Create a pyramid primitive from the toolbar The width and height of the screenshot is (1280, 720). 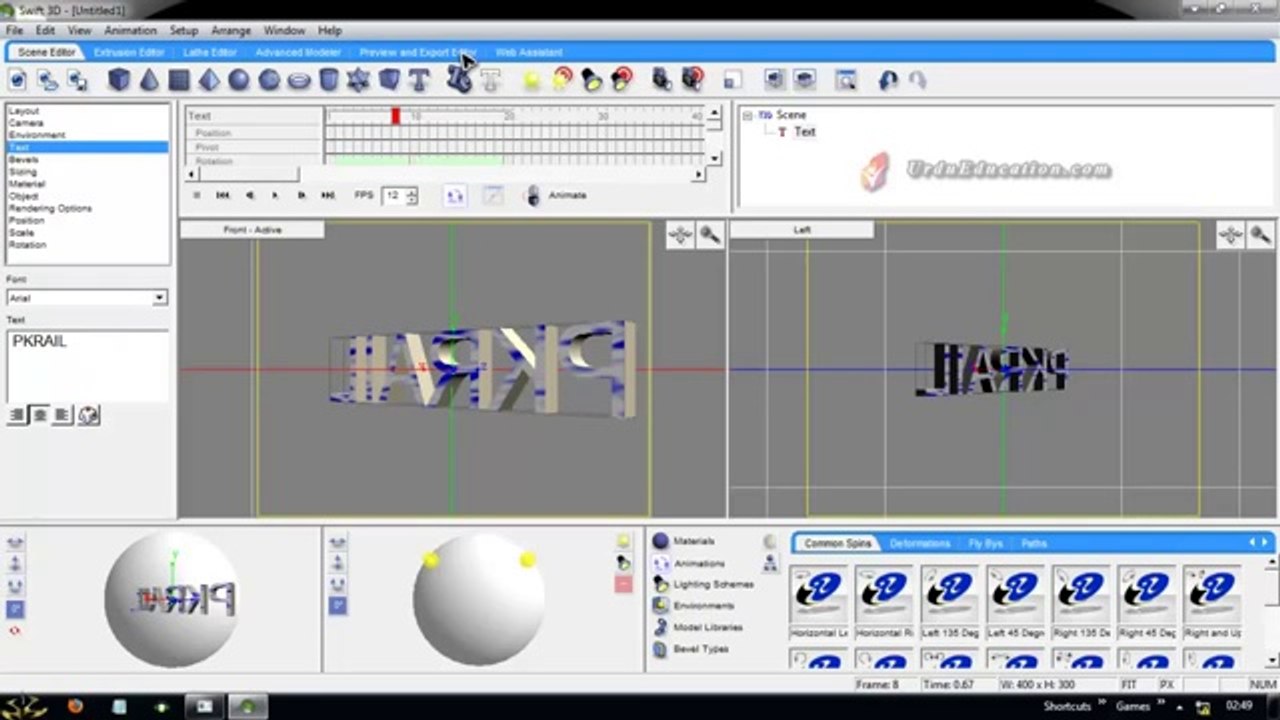(x=209, y=80)
